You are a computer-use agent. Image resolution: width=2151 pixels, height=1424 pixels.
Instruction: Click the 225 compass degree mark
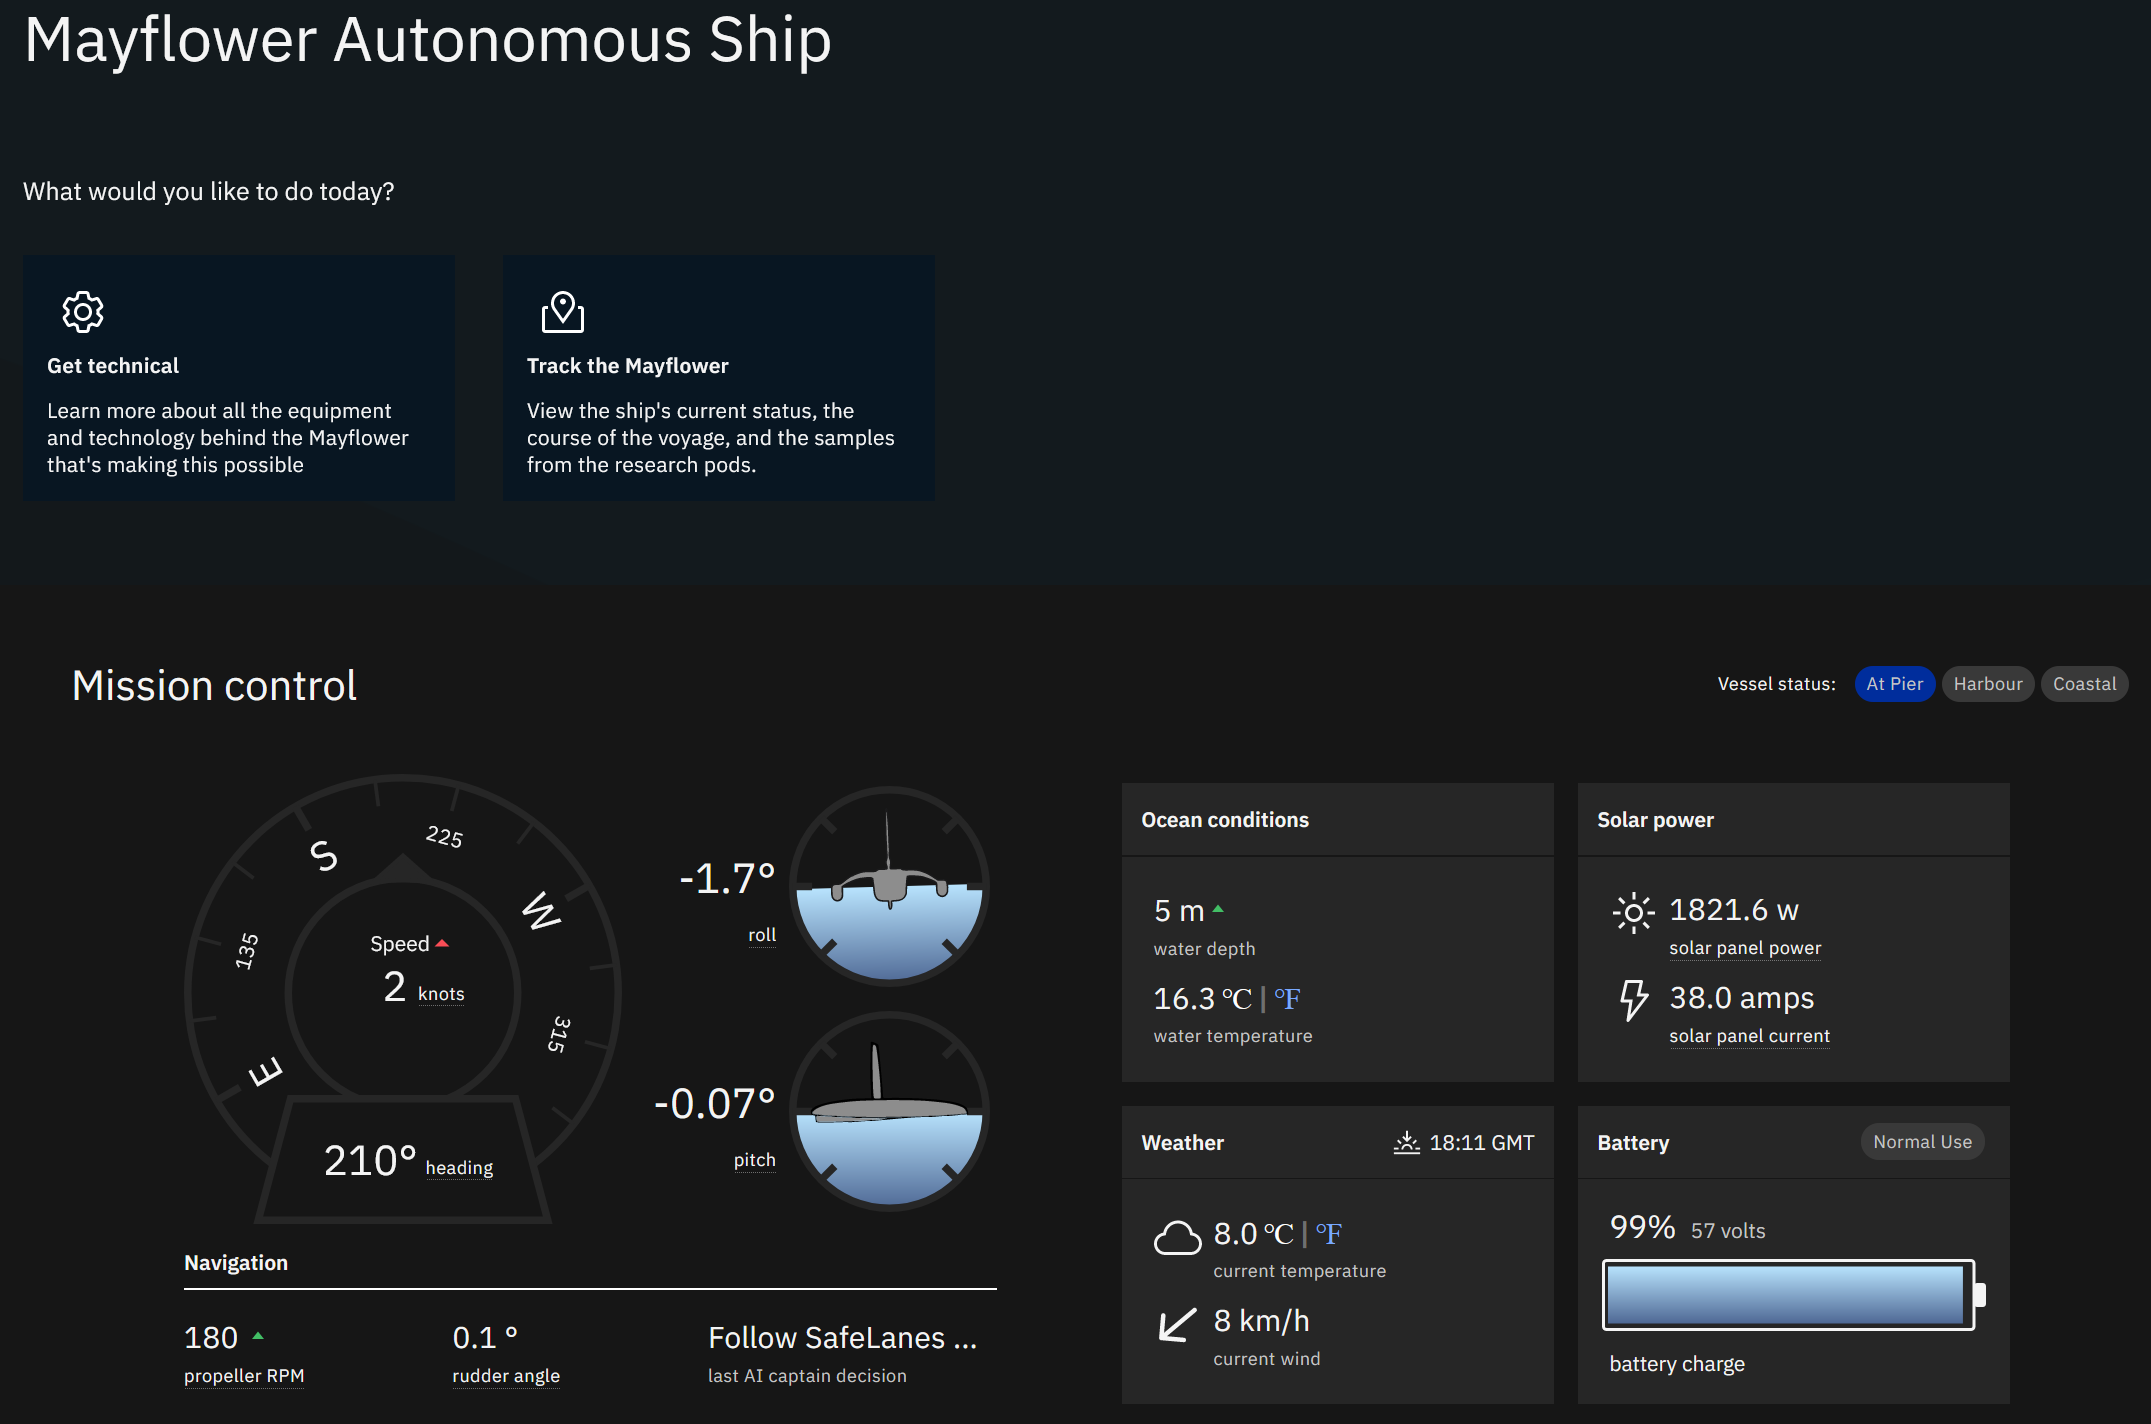tap(444, 836)
